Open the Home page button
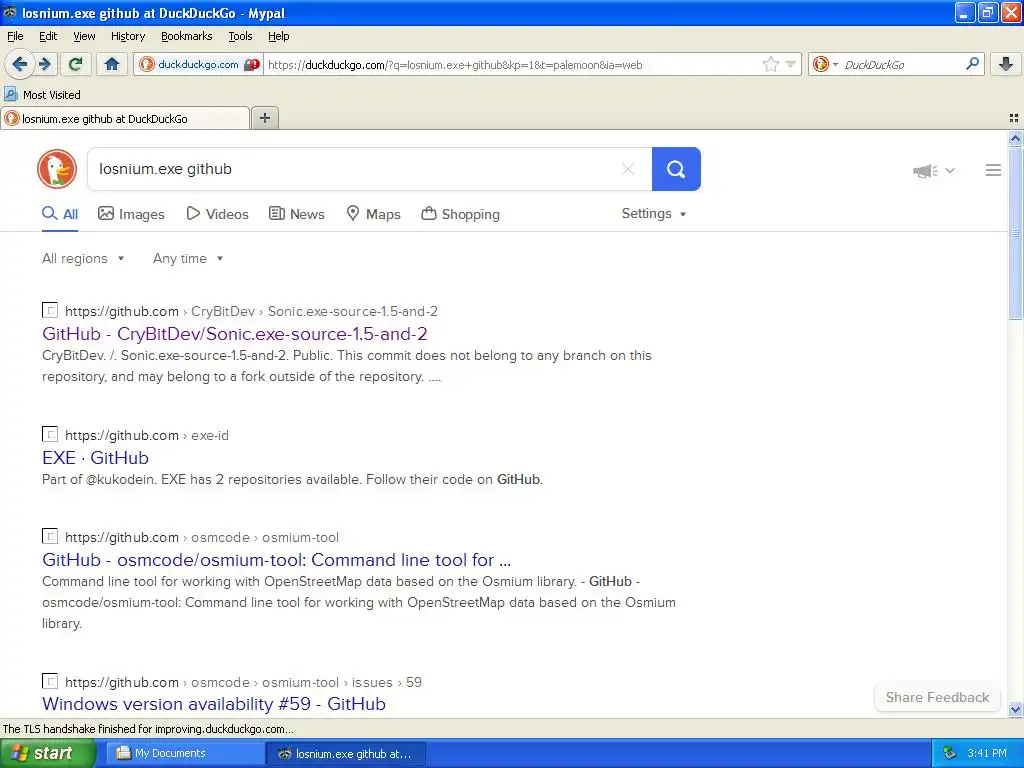 tap(112, 64)
